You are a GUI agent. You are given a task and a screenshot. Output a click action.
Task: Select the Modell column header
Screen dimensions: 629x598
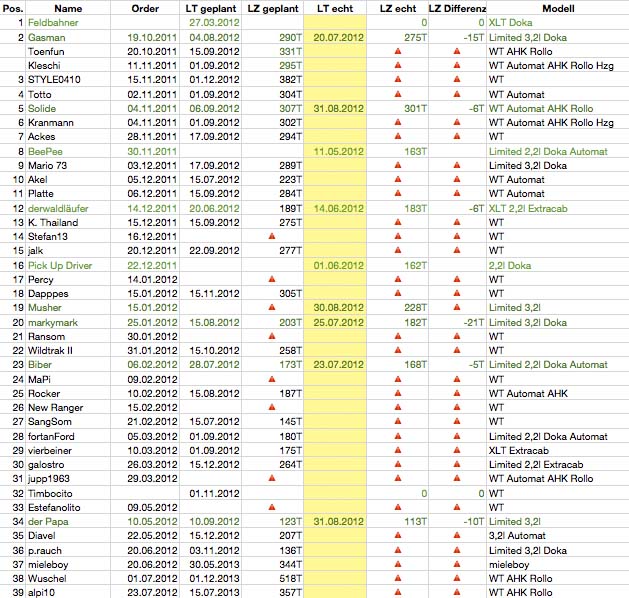pyautogui.click(x=558, y=8)
